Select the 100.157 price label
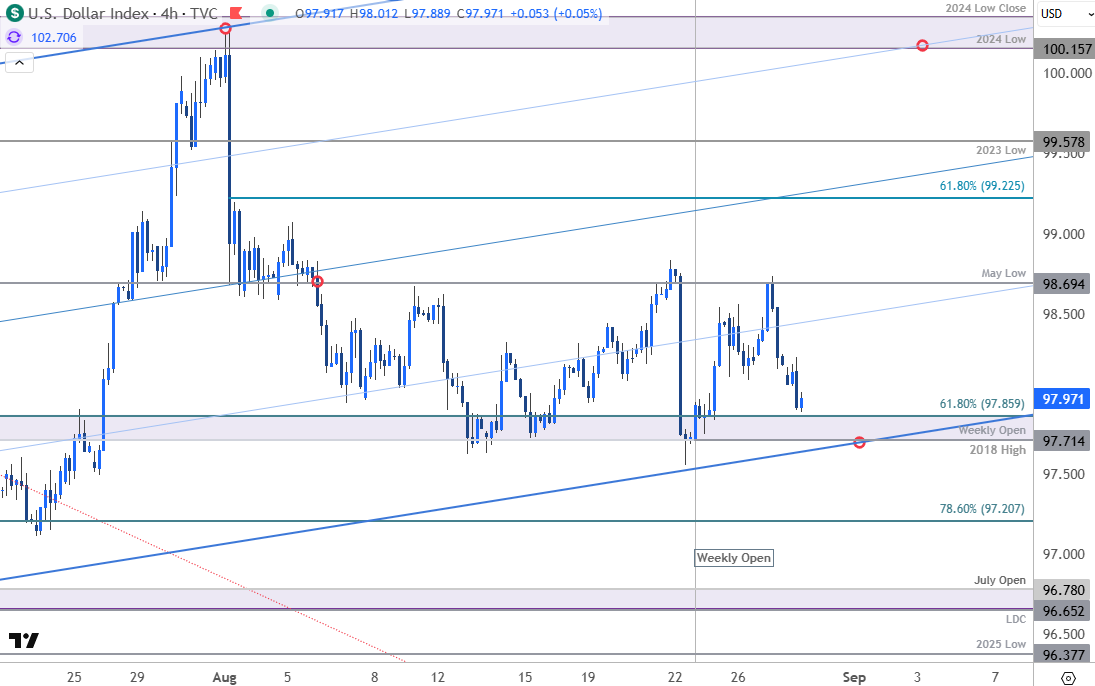 point(1064,49)
